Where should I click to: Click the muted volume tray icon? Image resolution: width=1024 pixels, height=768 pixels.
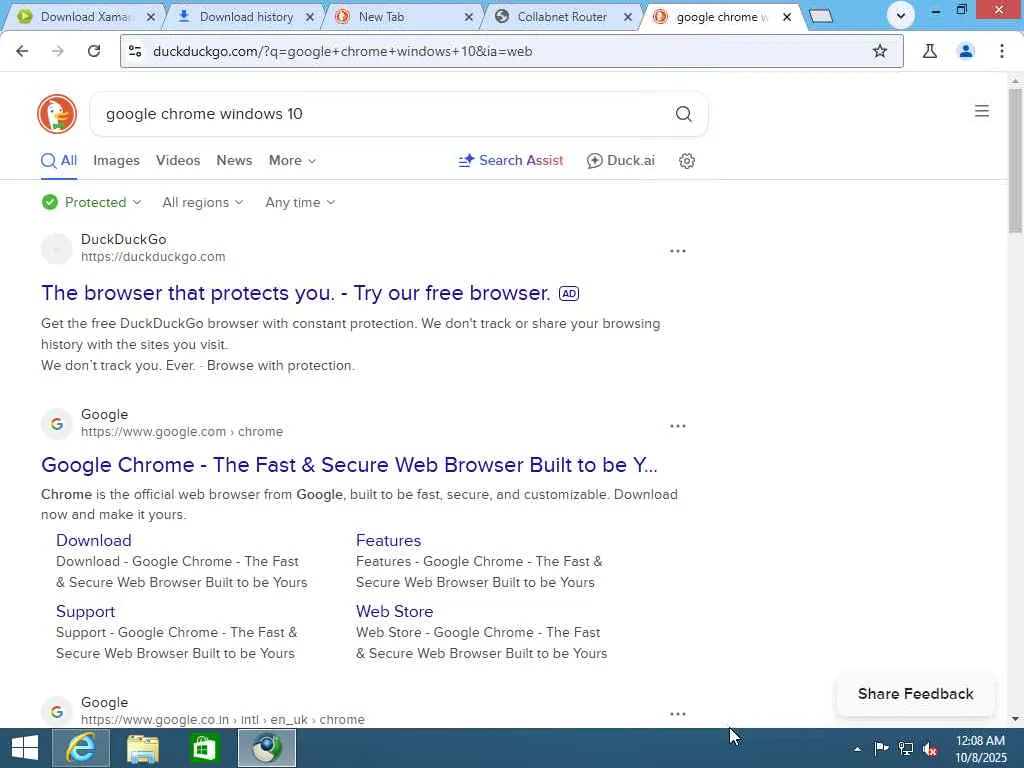(x=930, y=749)
